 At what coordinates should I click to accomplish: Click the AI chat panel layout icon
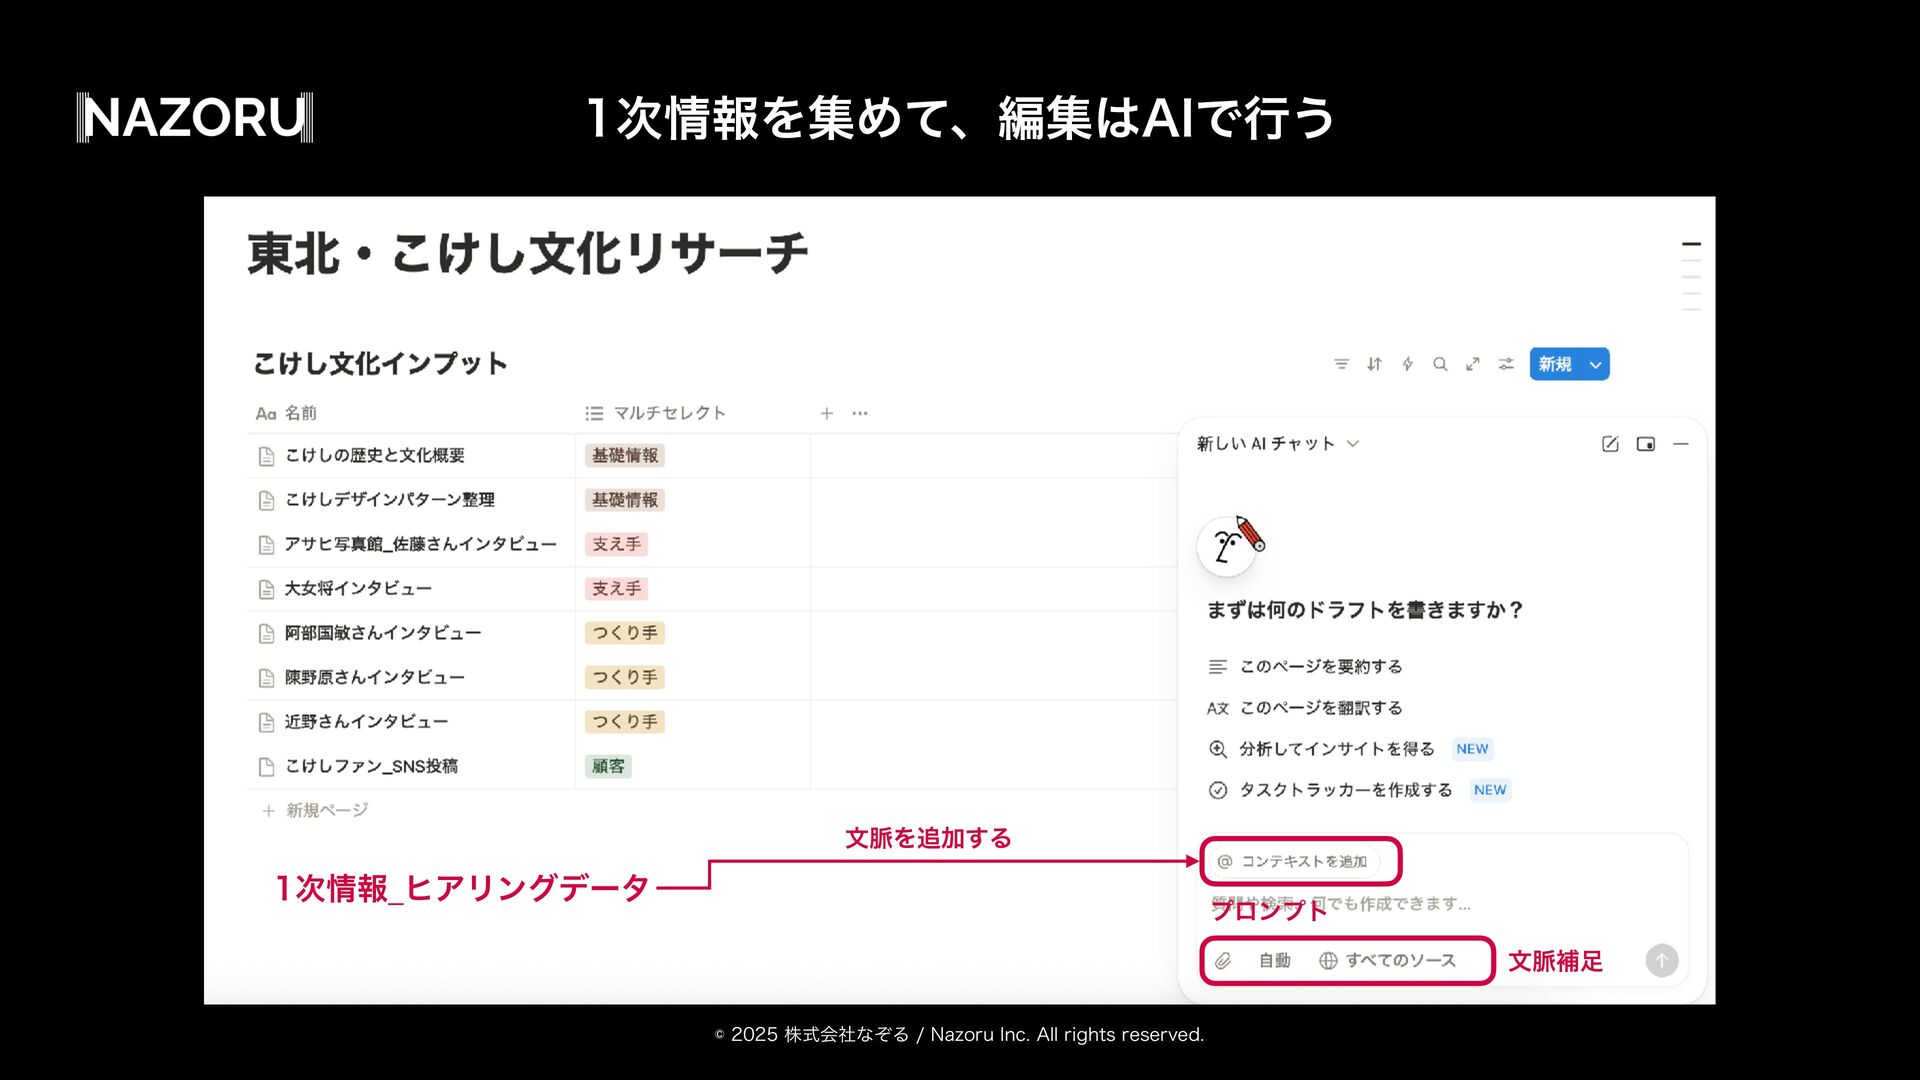1645,444
